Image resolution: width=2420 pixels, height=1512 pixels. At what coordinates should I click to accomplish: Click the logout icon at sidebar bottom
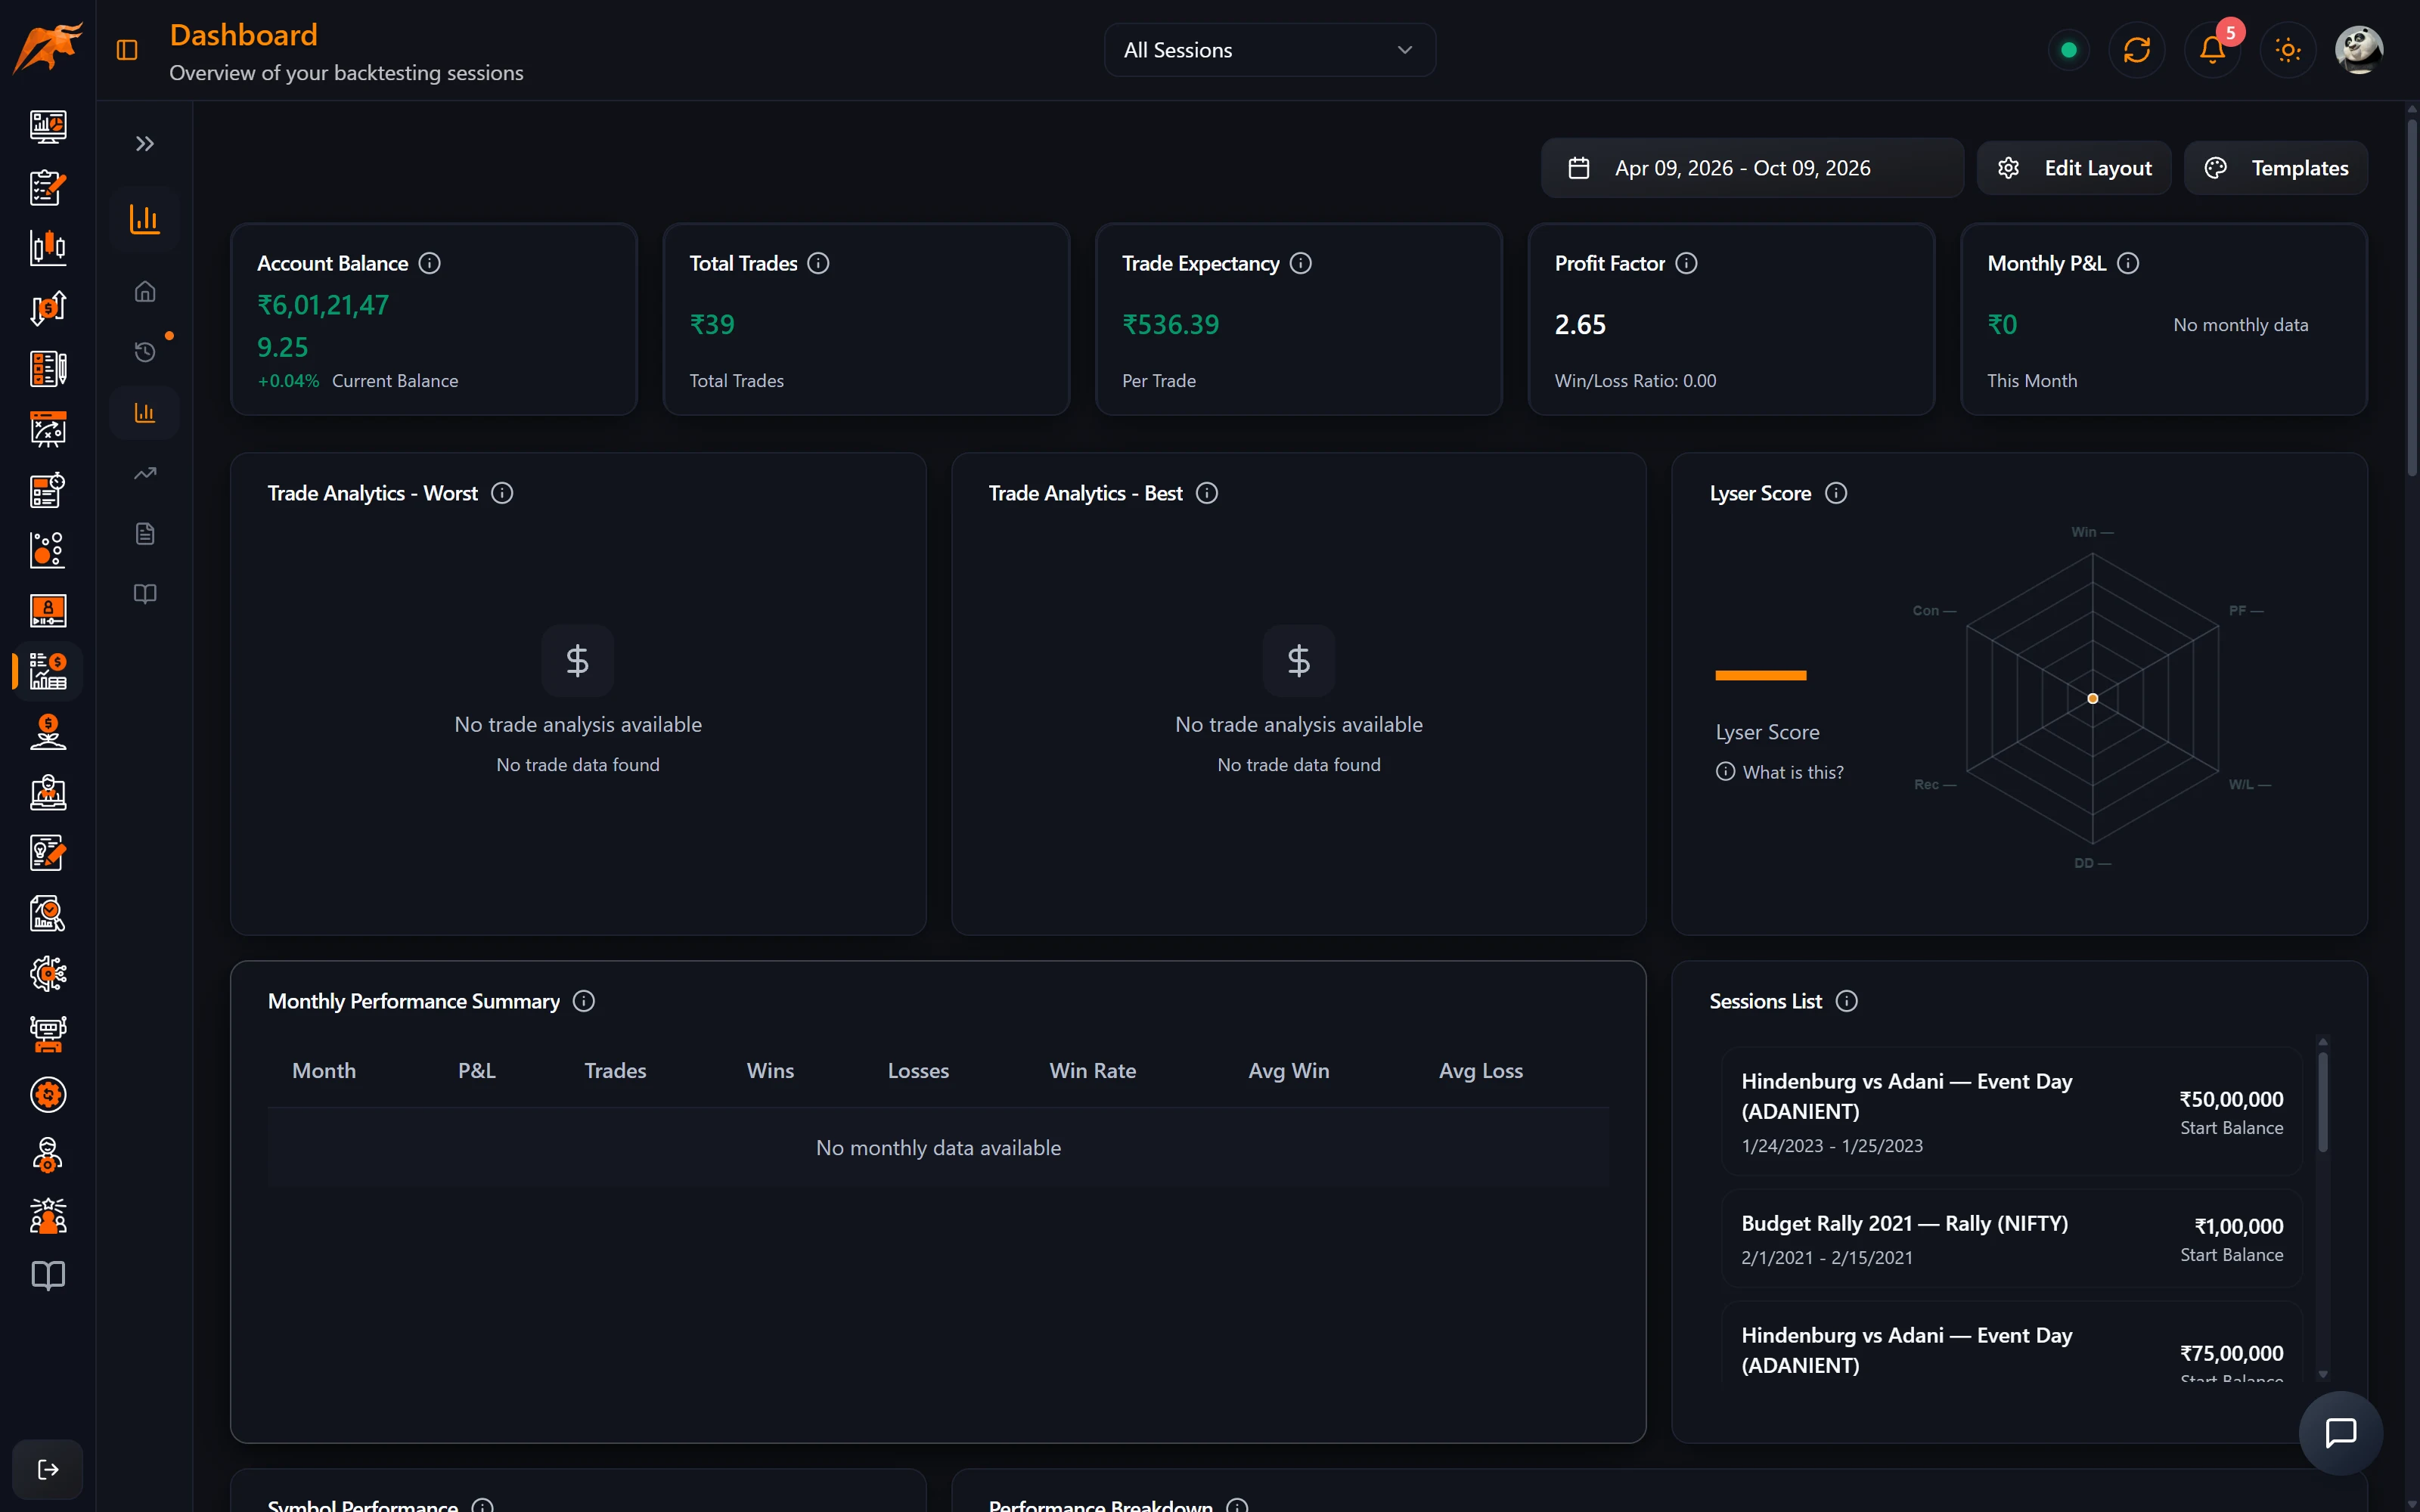click(48, 1469)
